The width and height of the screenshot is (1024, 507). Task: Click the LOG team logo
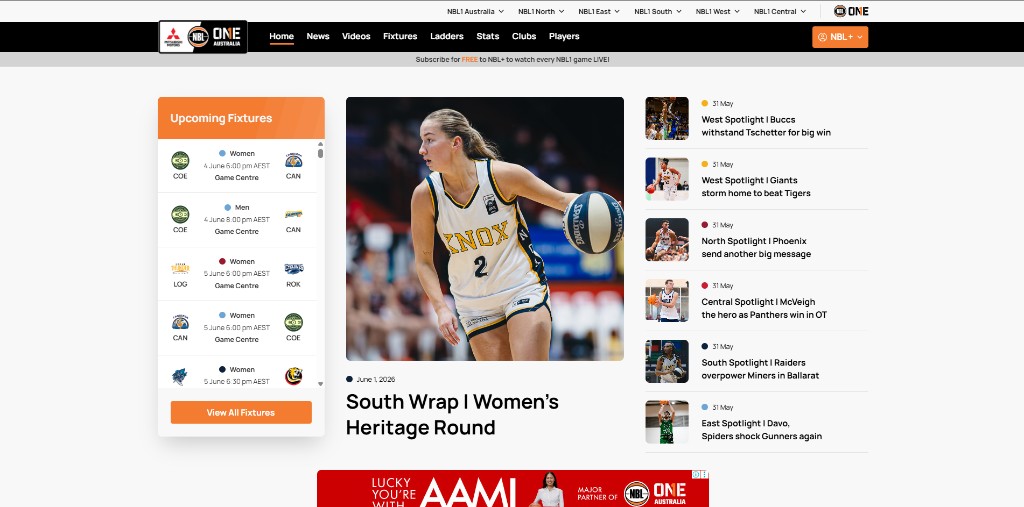coord(180,268)
